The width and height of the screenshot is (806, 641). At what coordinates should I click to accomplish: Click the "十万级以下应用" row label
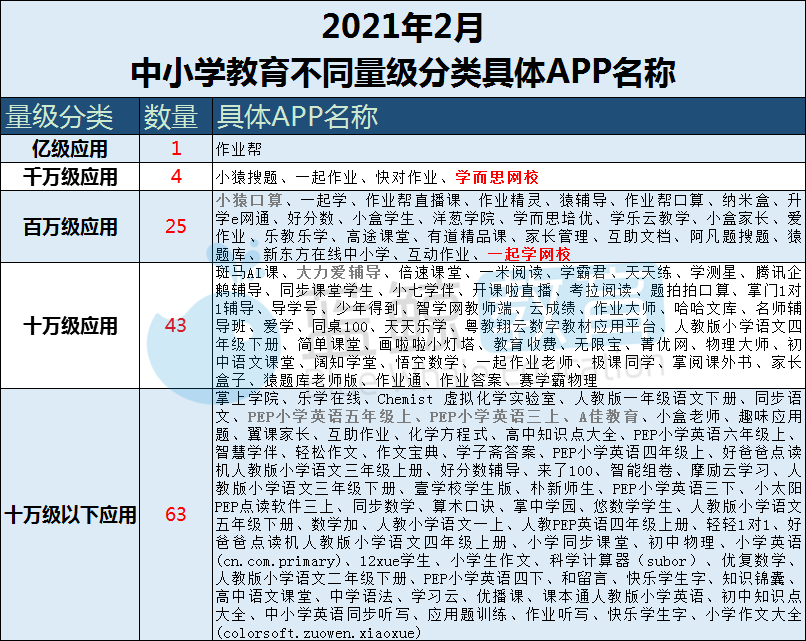click(x=70, y=515)
